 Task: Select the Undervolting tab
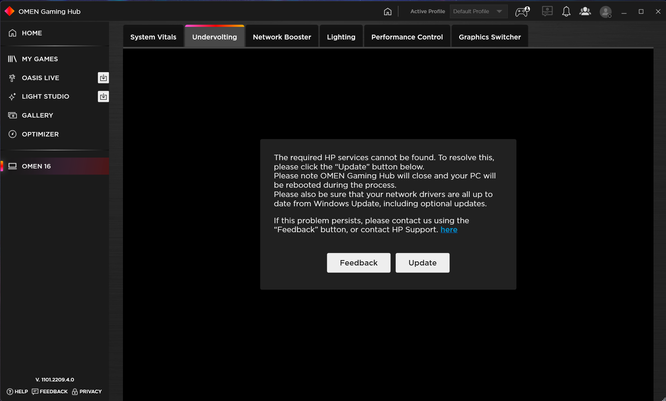tap(214, 37)
